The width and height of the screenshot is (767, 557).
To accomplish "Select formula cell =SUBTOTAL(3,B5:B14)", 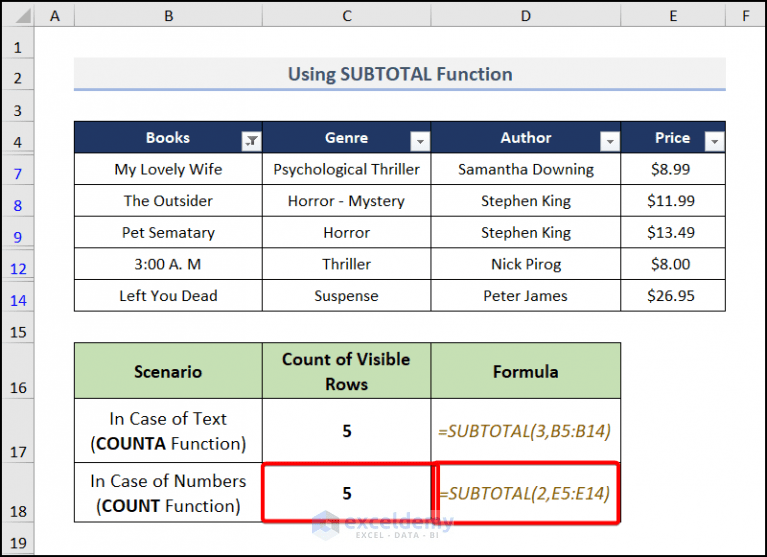I will click(x=526, y=431).
